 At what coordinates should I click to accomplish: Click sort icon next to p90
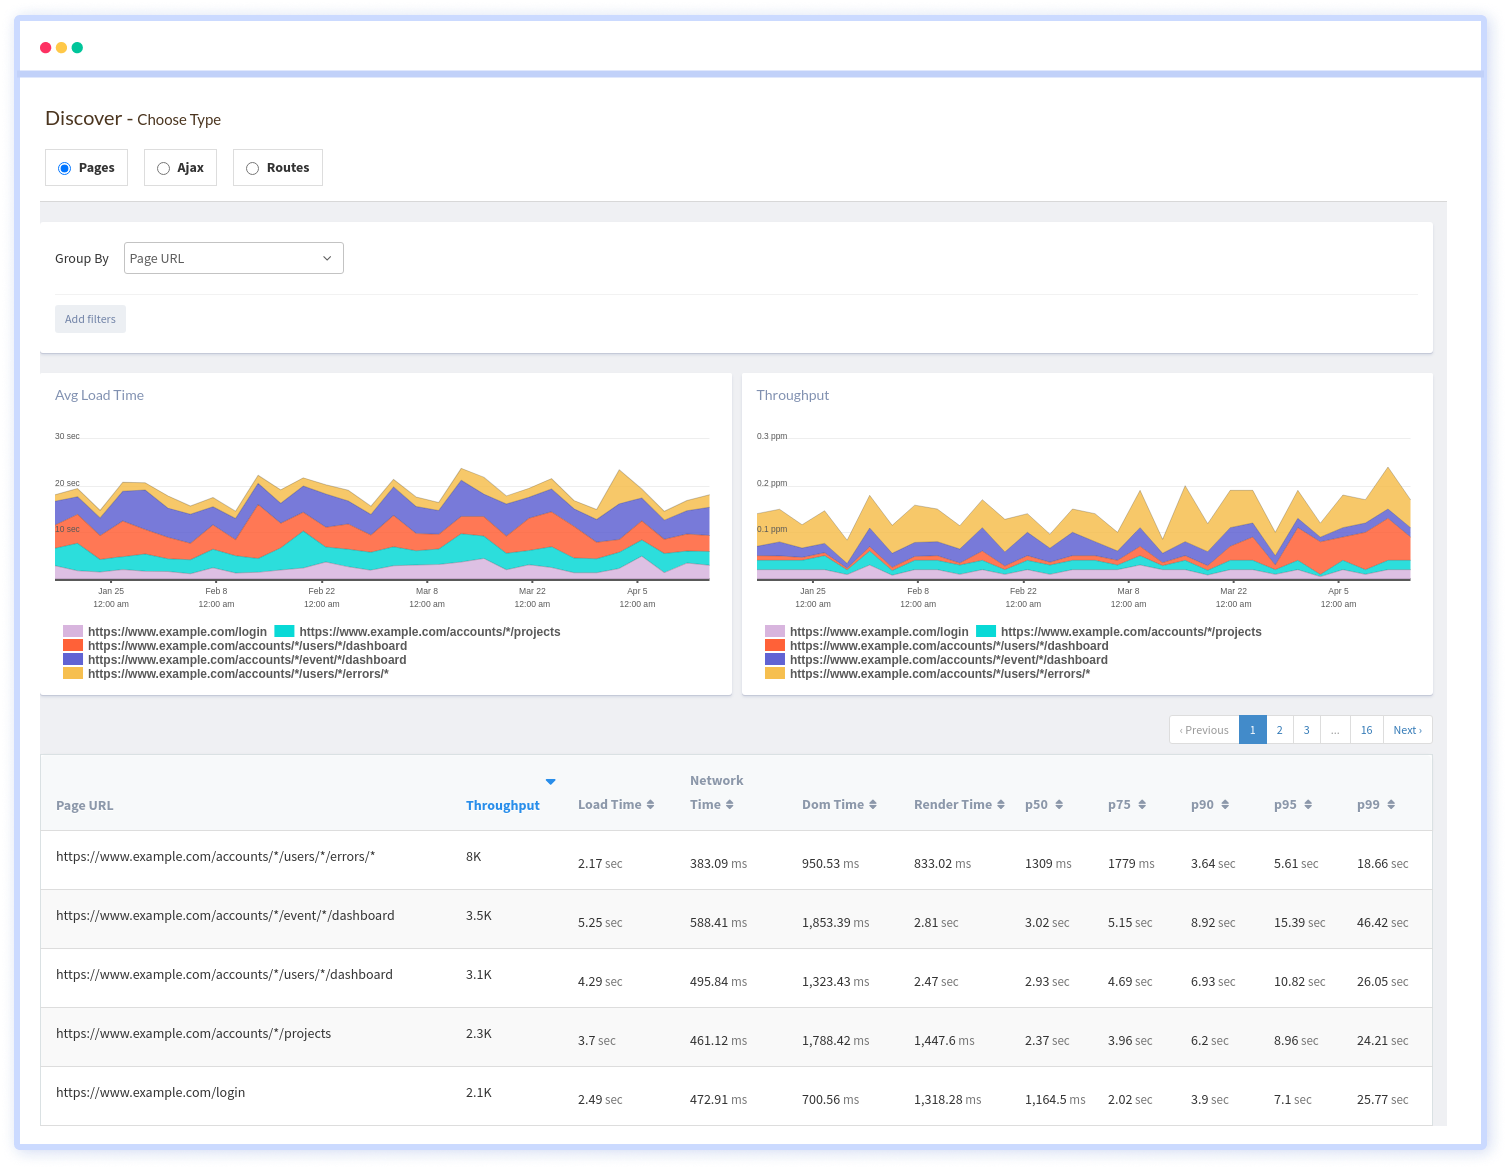point(1225,804)
